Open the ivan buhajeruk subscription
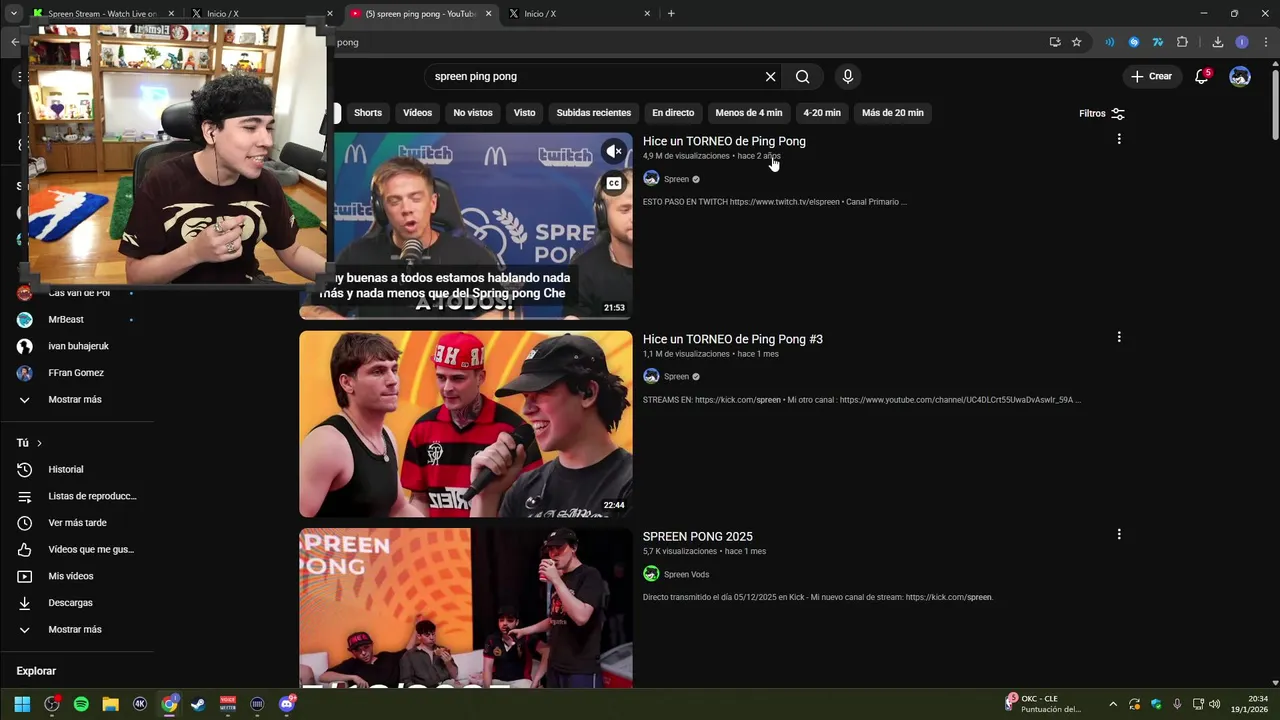The image size is (1280, 720). point(78,346)
